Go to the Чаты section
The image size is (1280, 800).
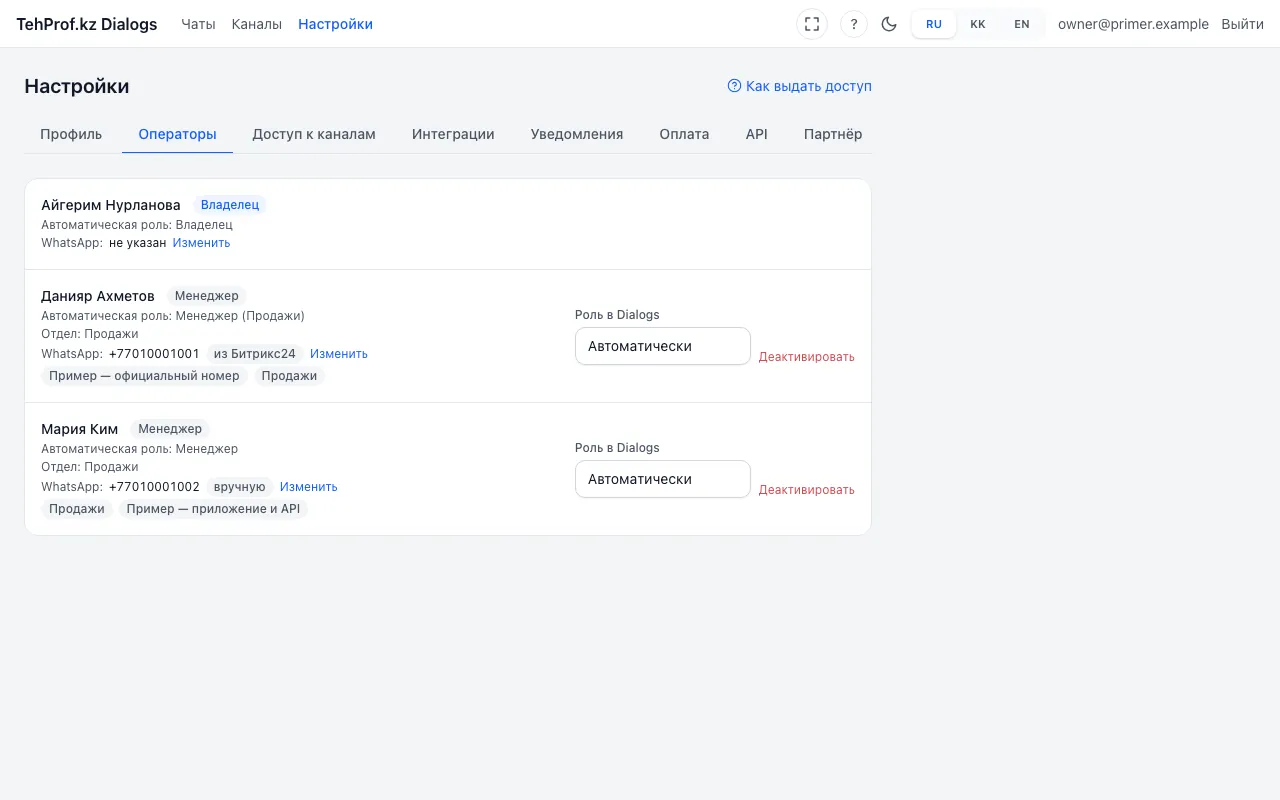pyautogui.click(x=198, y=24)
